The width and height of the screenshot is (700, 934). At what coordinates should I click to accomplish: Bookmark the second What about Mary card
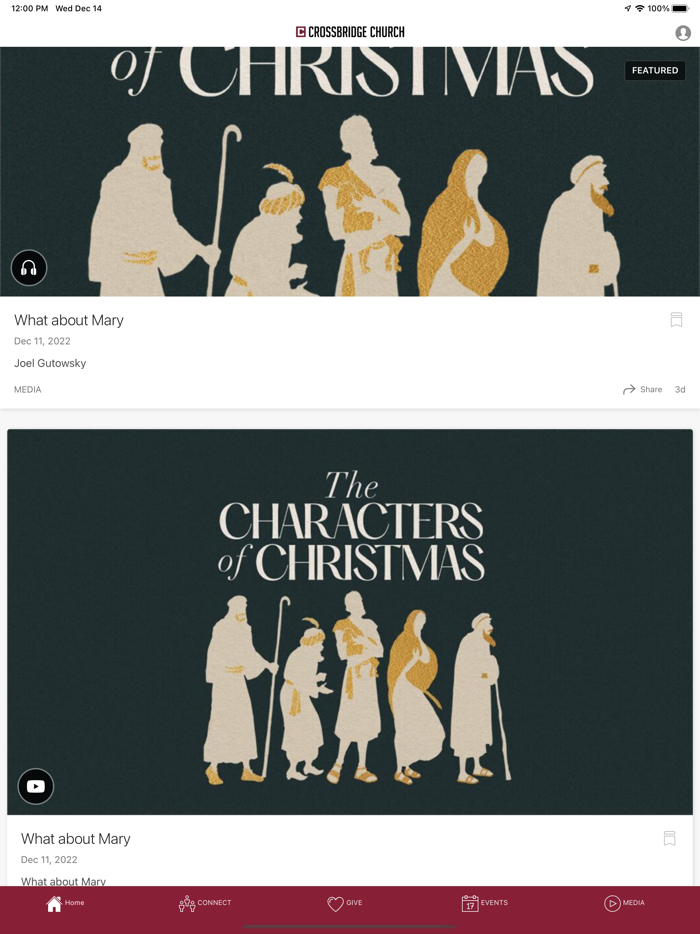670,839
